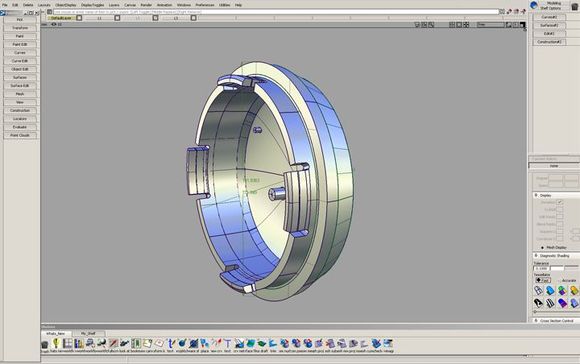Click the blue globe Modeling shelf icon

coord(534,5)
